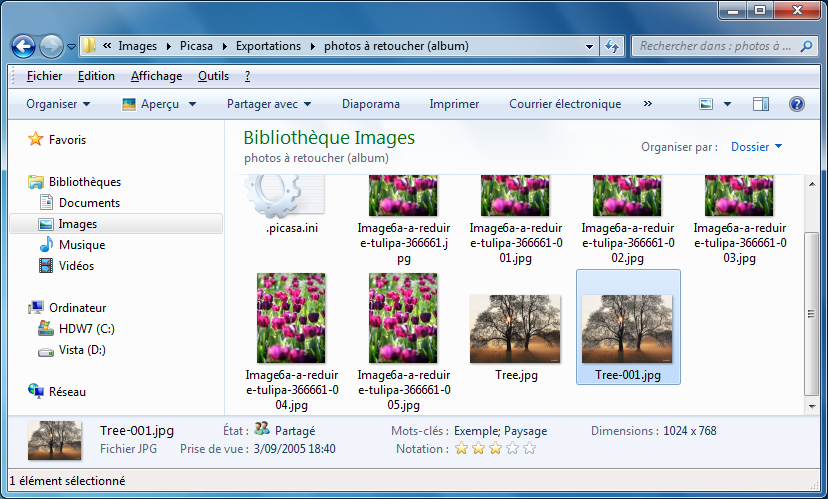The width and height of the screenshot is (828, 499).
Task: Open the recent pages dropdown arrow
Action: pos(71,47)
